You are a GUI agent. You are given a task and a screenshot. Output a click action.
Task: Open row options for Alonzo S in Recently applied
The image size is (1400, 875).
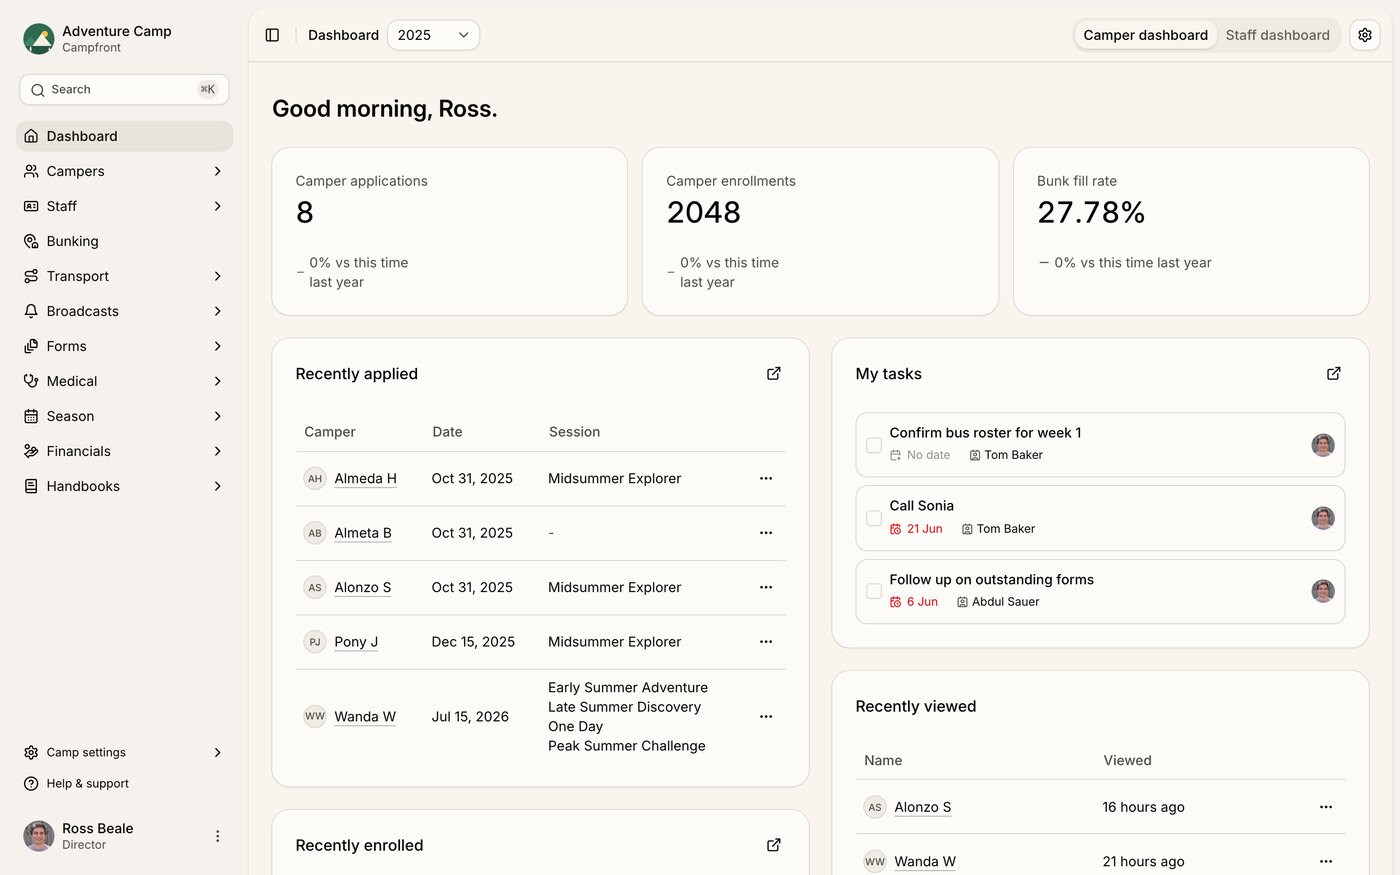(x=766, y=587)
